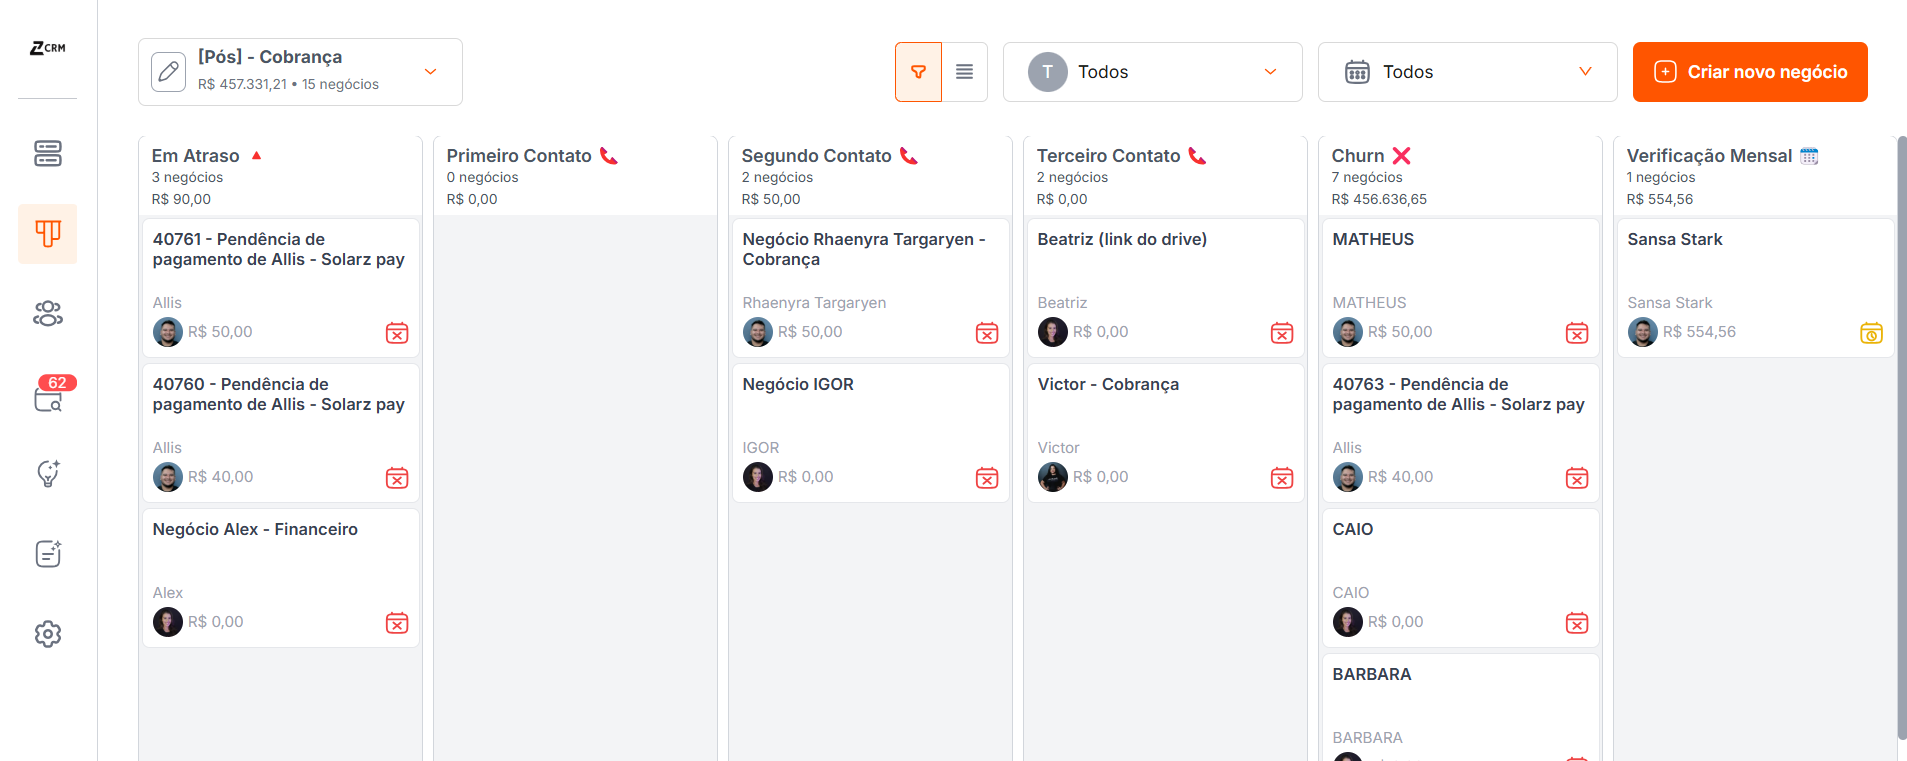Open the calendar with 62 notifications badge
The height and width of the screenshot is (761, 1907).
[48, 398]
